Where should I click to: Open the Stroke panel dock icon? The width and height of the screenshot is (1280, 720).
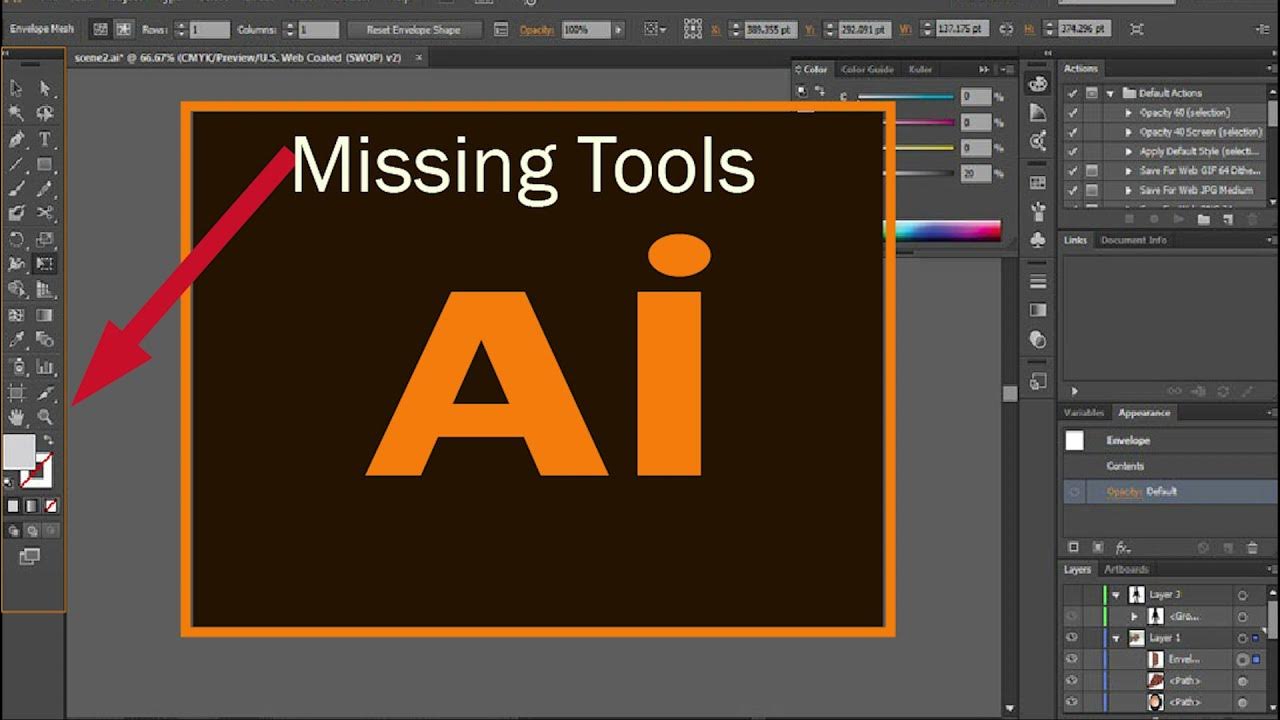pos(1038,281)
